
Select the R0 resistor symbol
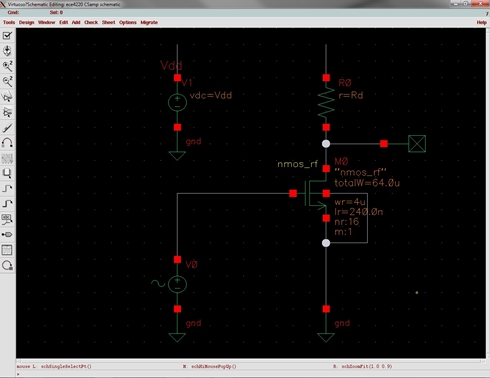(326, 103)
